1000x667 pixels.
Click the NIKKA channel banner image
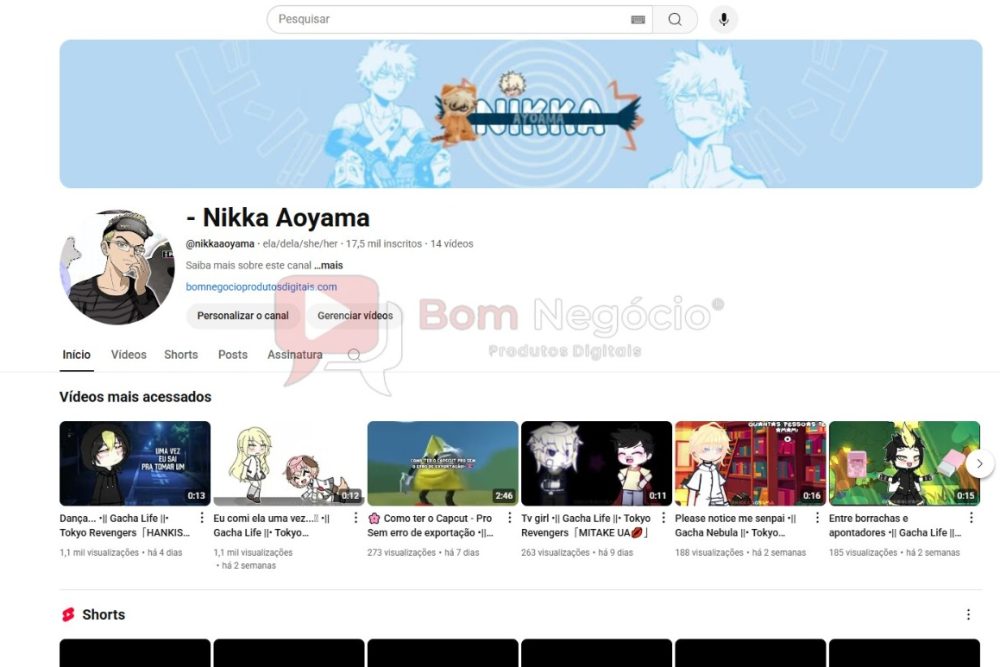coord(521,114)
